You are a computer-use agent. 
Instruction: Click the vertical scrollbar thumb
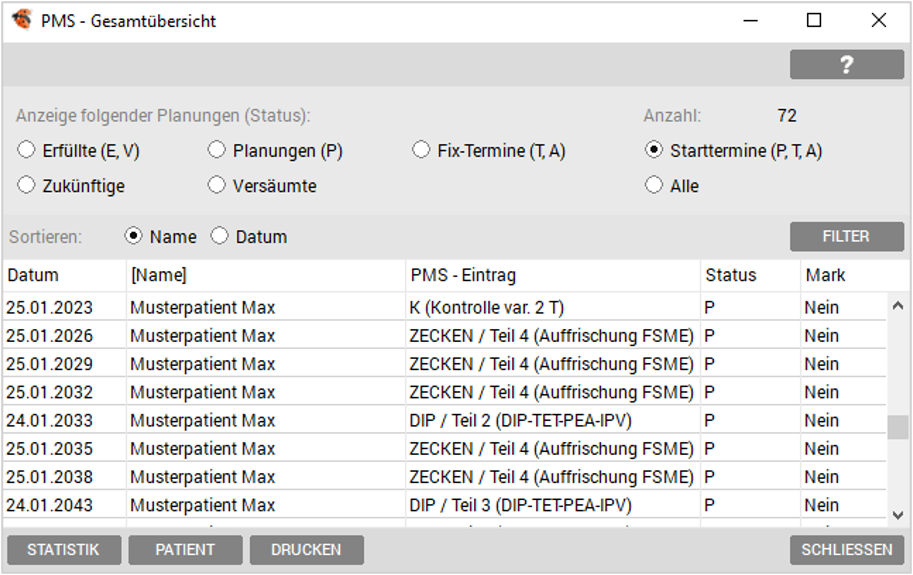pos(898,427)
